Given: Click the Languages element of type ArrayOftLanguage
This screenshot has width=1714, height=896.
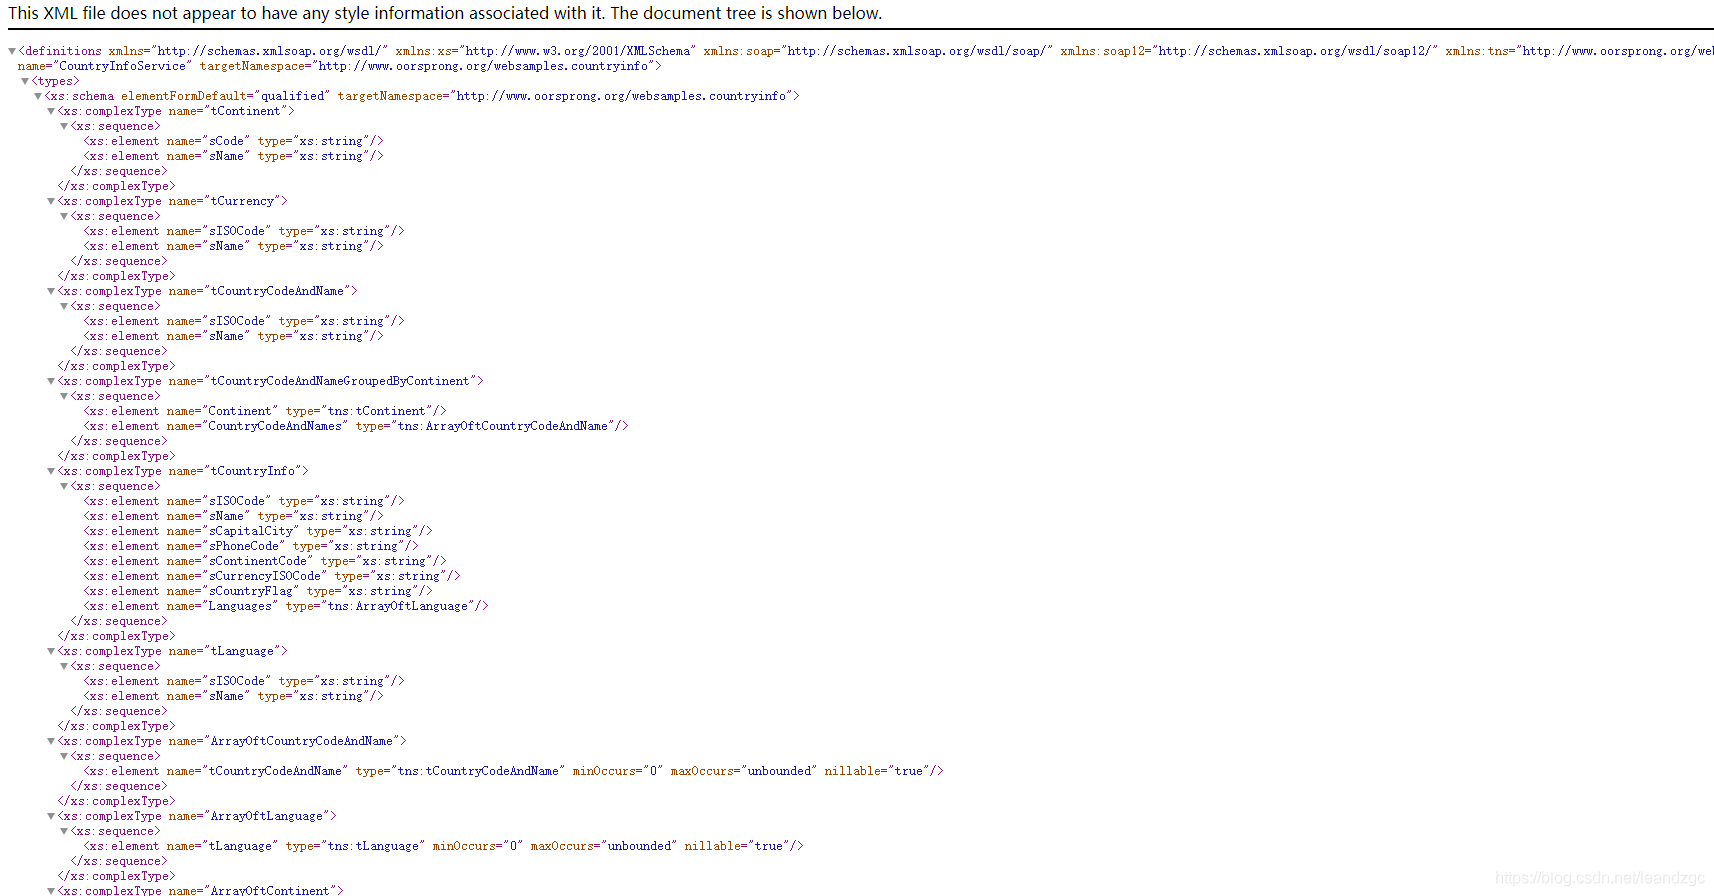Looking at the screenshot, I should click(286, 606).
